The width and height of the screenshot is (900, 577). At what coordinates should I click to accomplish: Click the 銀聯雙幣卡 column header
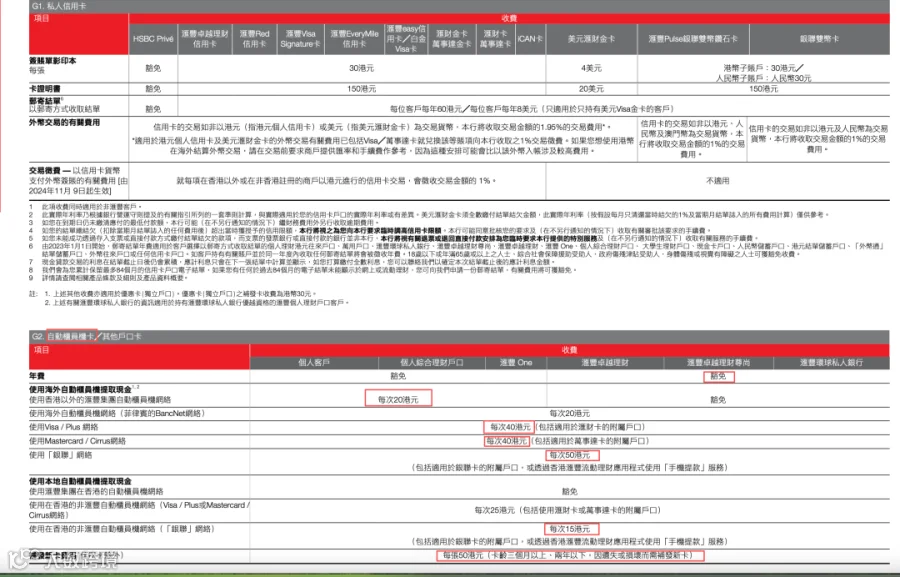(x=819, y=39)
